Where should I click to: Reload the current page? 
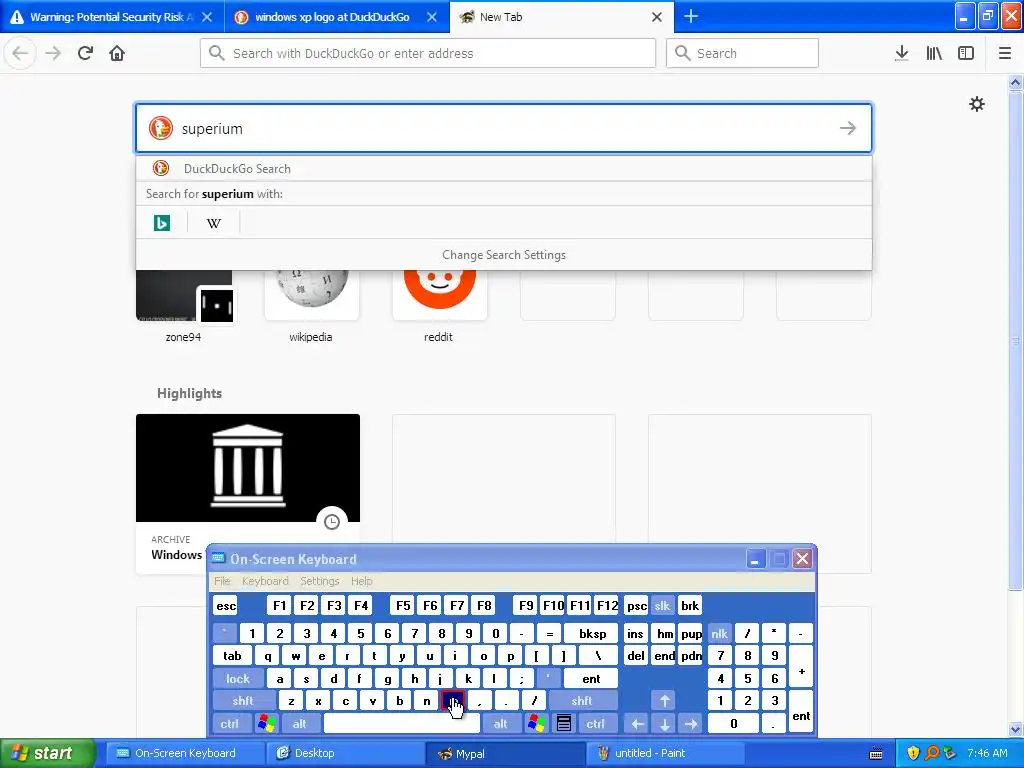[x=85, y=53]
